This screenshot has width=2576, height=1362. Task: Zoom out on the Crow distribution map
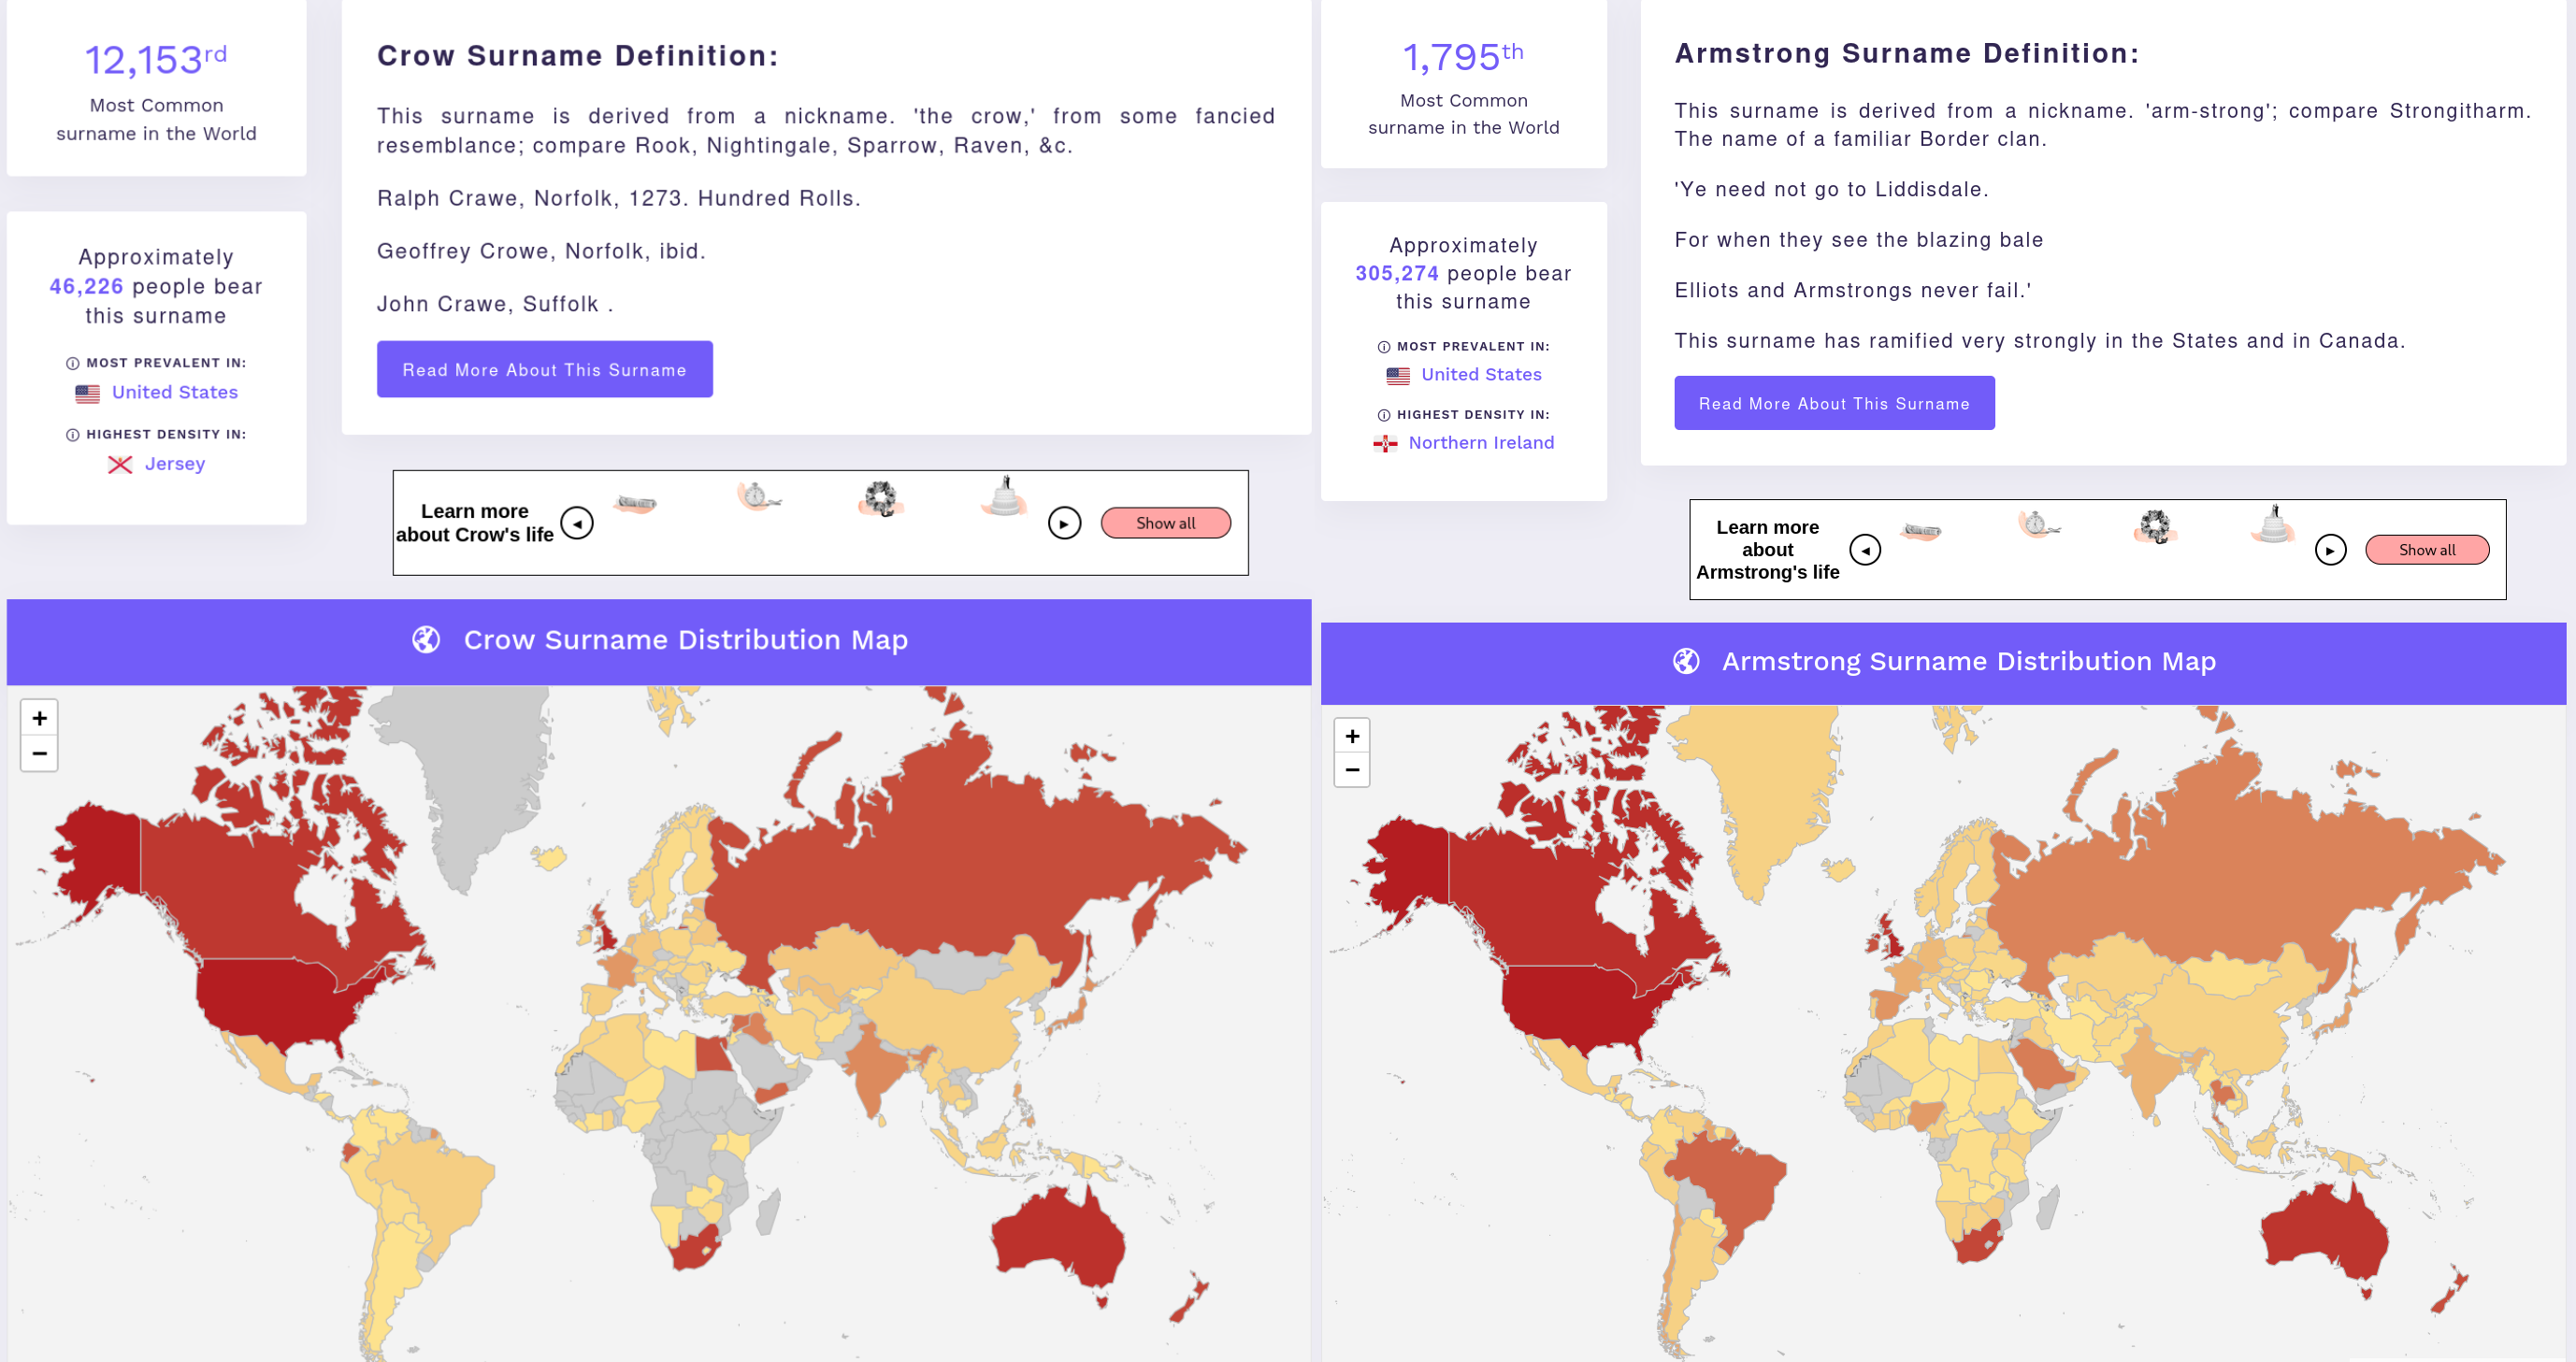(40, 753)
